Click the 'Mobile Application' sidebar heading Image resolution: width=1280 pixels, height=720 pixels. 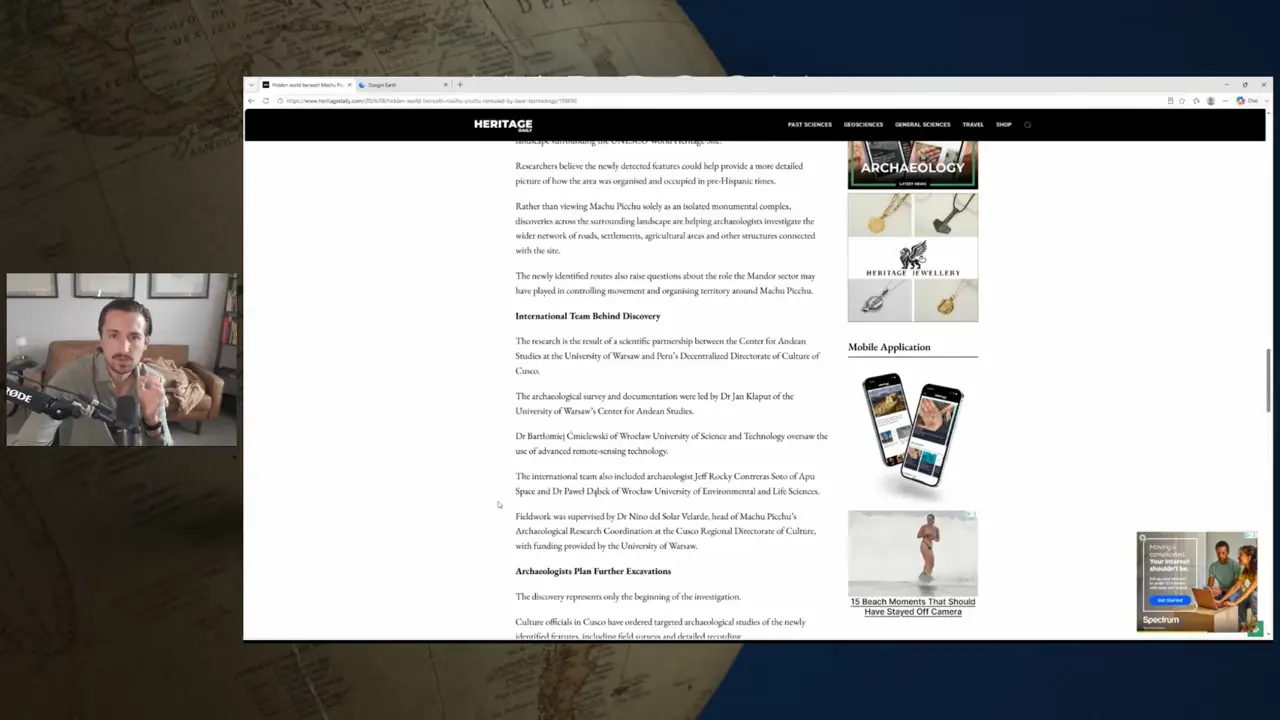tap(889, 347)
